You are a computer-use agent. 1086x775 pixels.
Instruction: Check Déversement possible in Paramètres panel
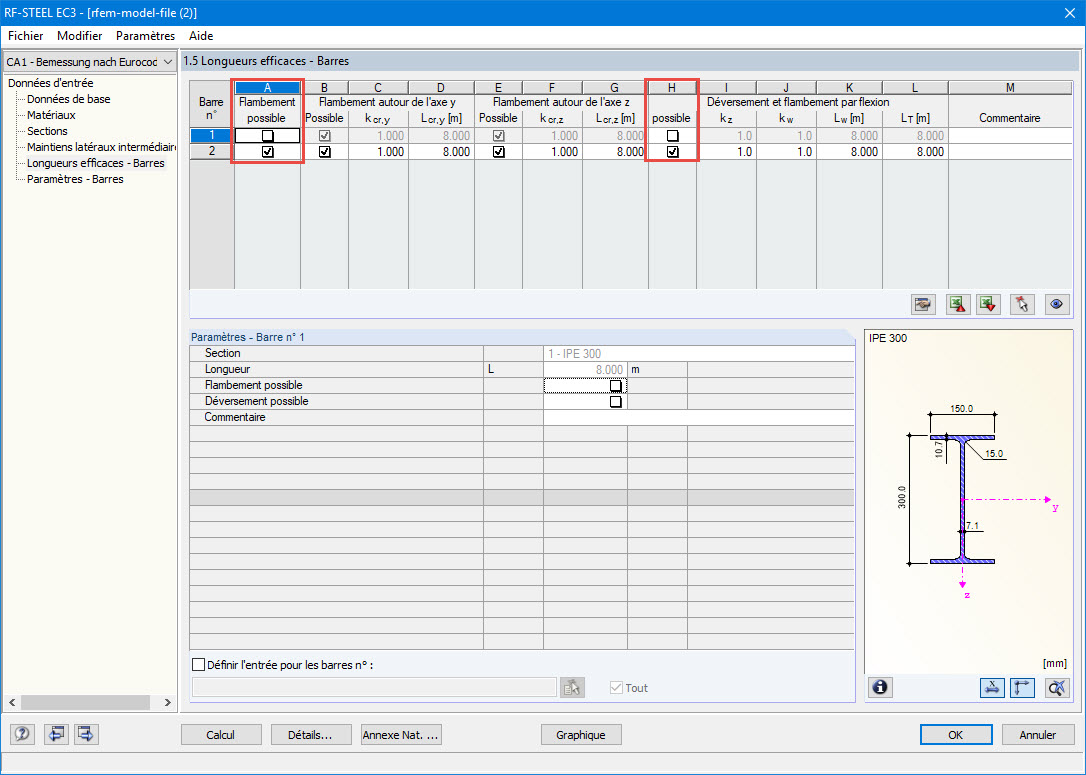pyautogui.click(x=615, y=402)
